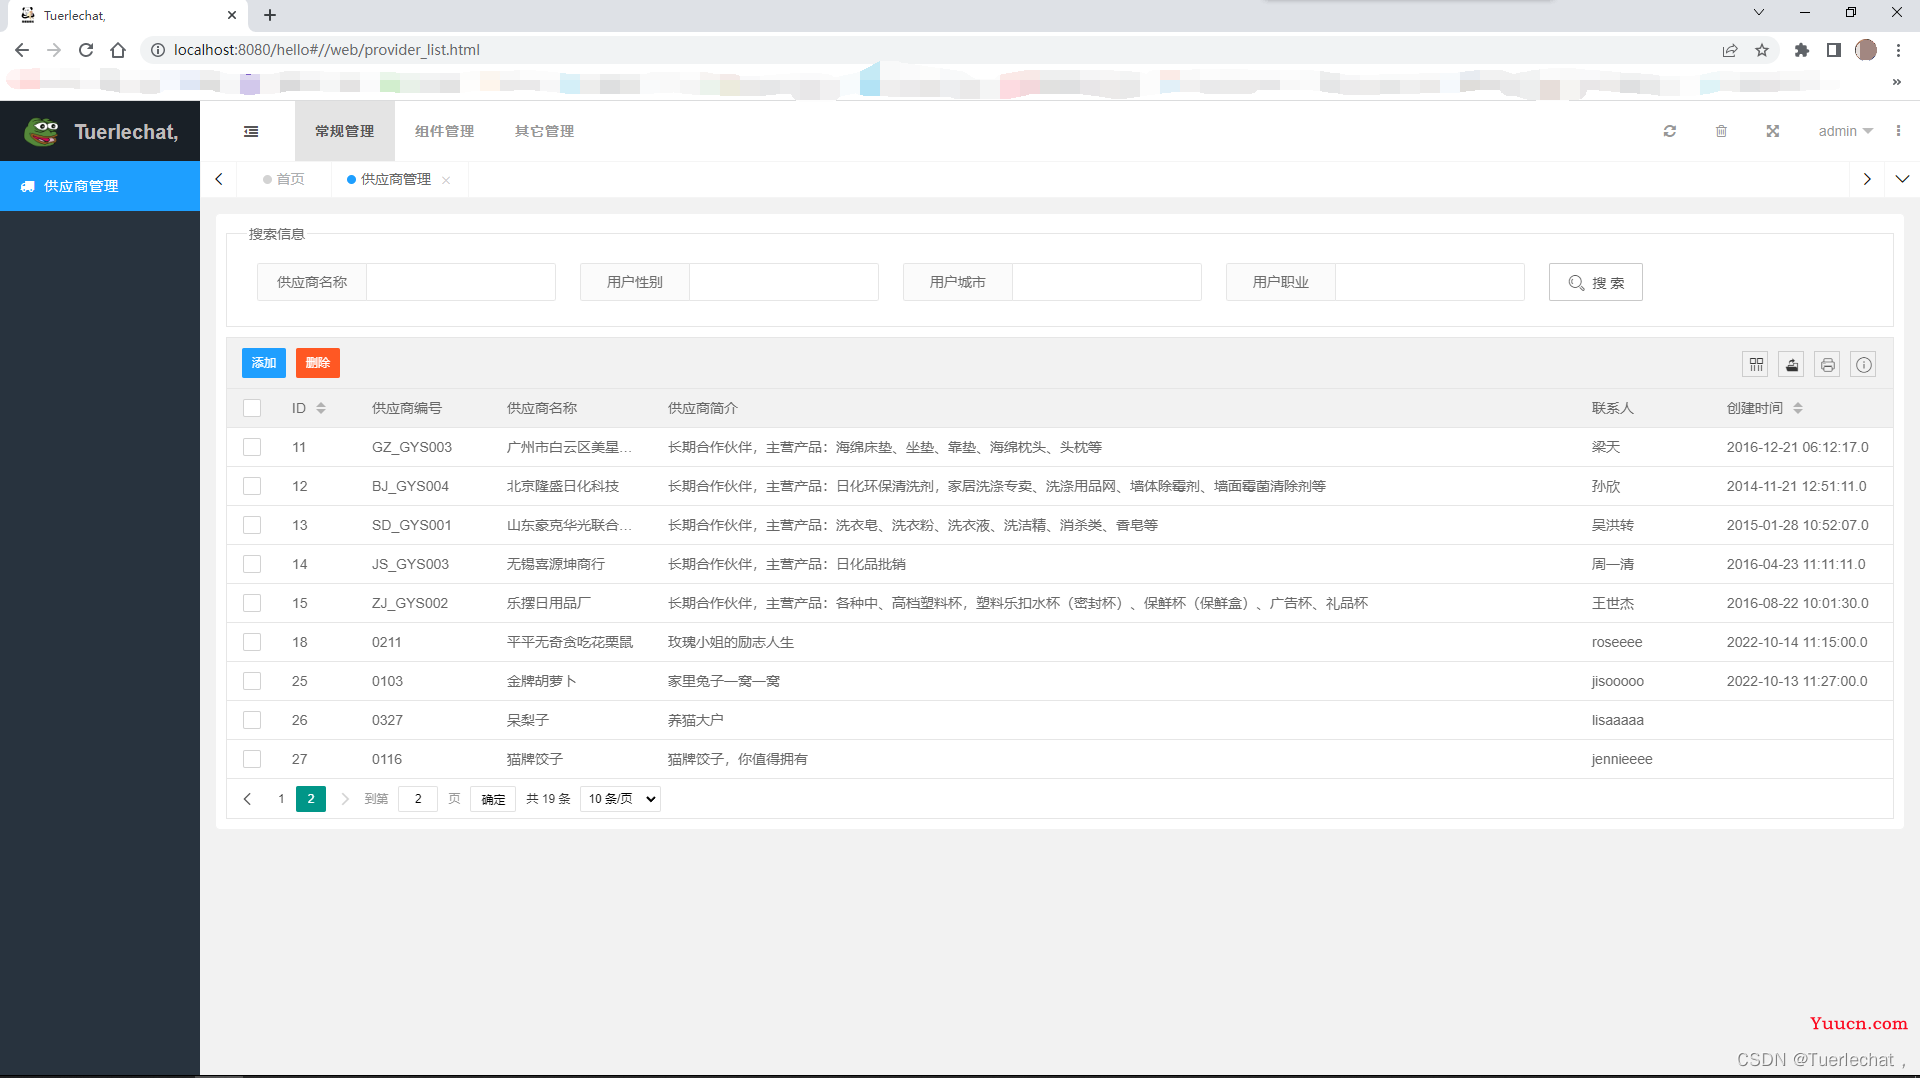Switch to the 供应商管理 page tab
The image size is (1920, 1078).
point(396,179)
